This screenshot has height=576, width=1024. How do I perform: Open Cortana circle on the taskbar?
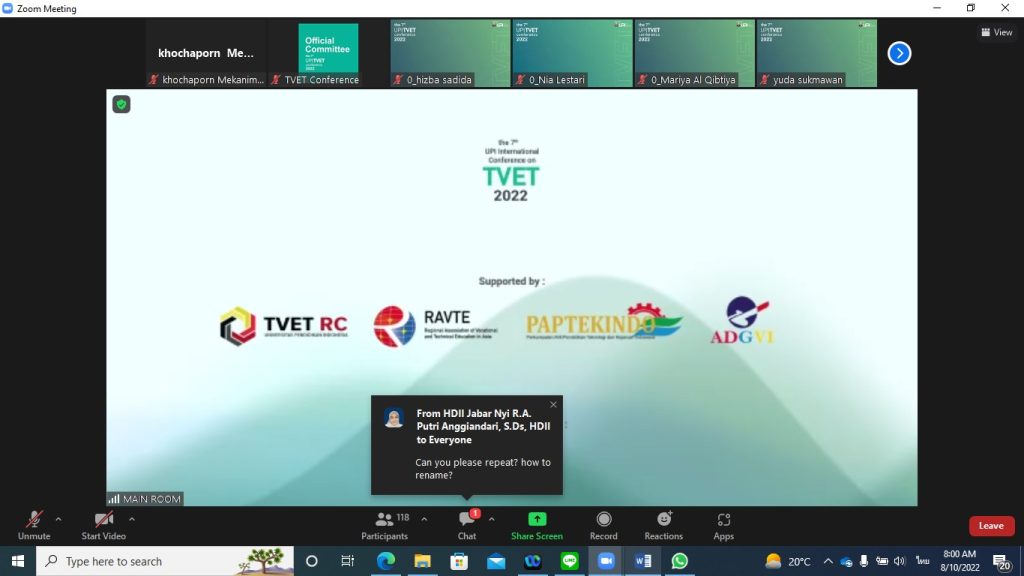pyautogui.click(x=312, y=561)
